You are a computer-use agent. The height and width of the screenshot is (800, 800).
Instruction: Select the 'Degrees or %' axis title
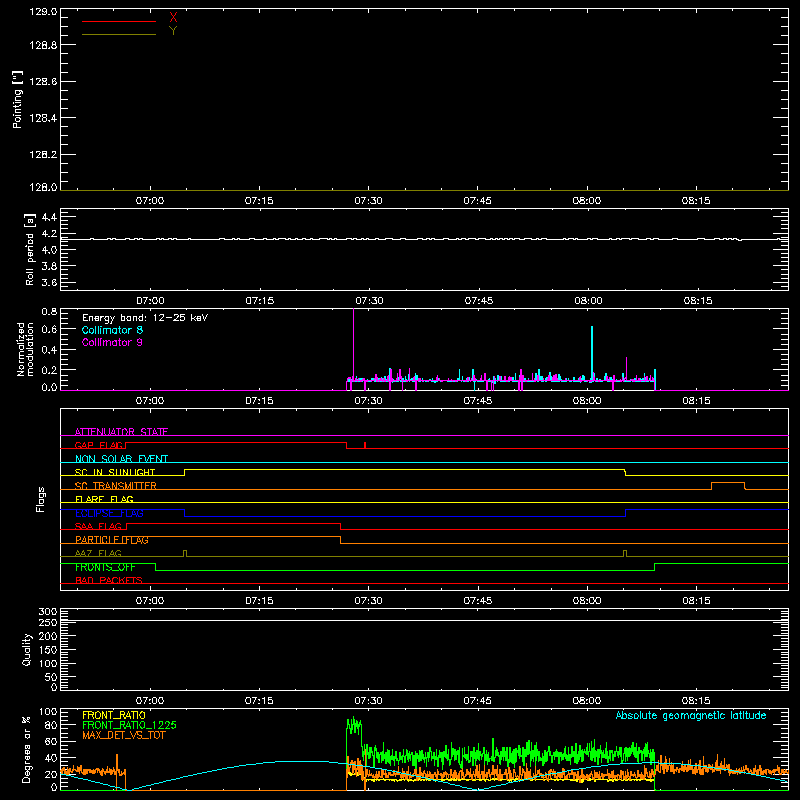tap(27, 749)
